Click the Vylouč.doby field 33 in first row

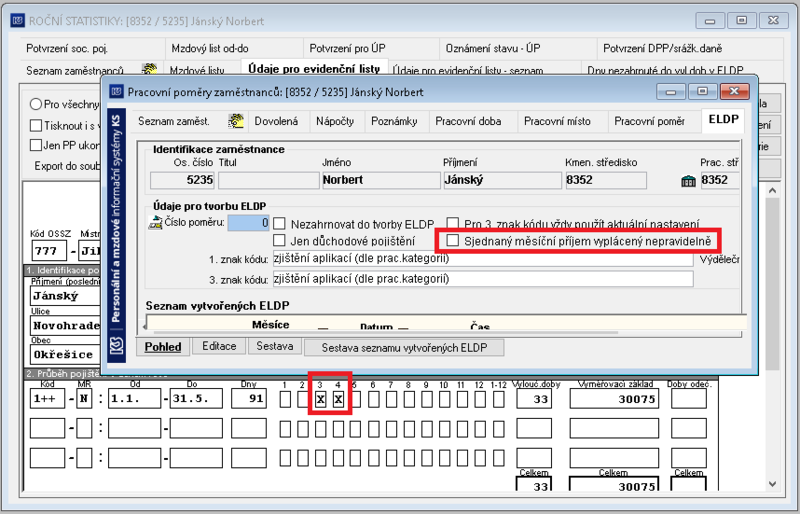(534, 399)
